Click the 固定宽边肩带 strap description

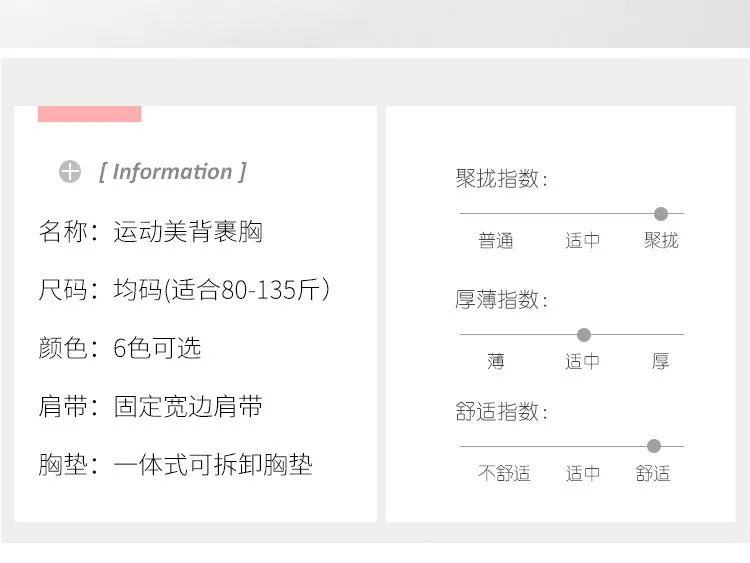tap(188, 407)
